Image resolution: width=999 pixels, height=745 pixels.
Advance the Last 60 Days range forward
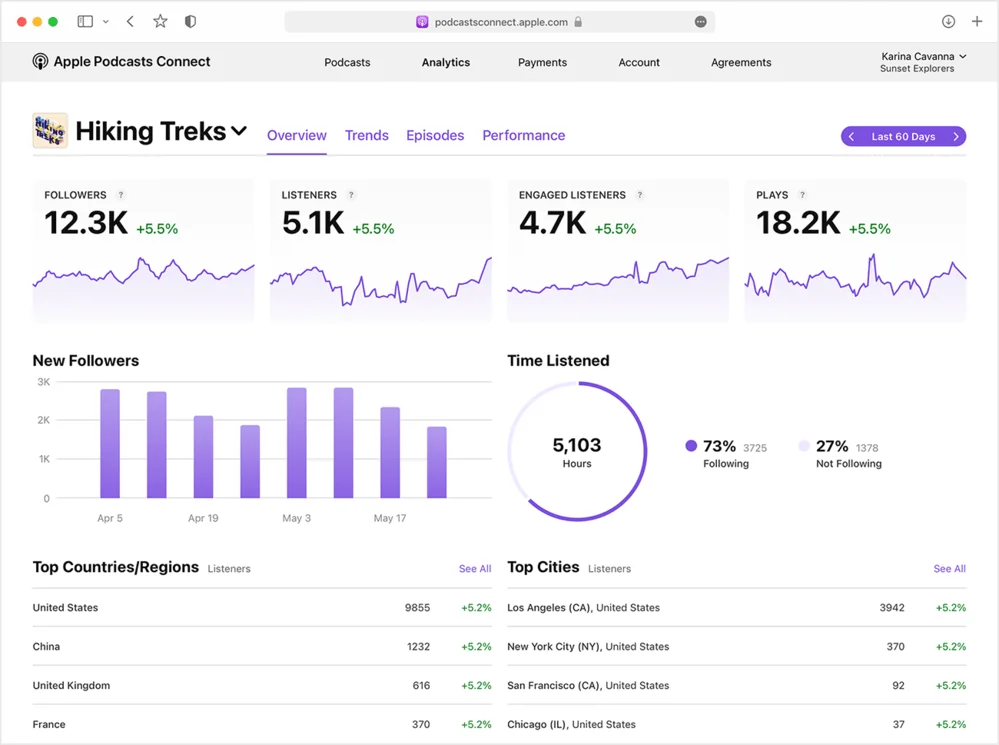(x=956, y=135)
